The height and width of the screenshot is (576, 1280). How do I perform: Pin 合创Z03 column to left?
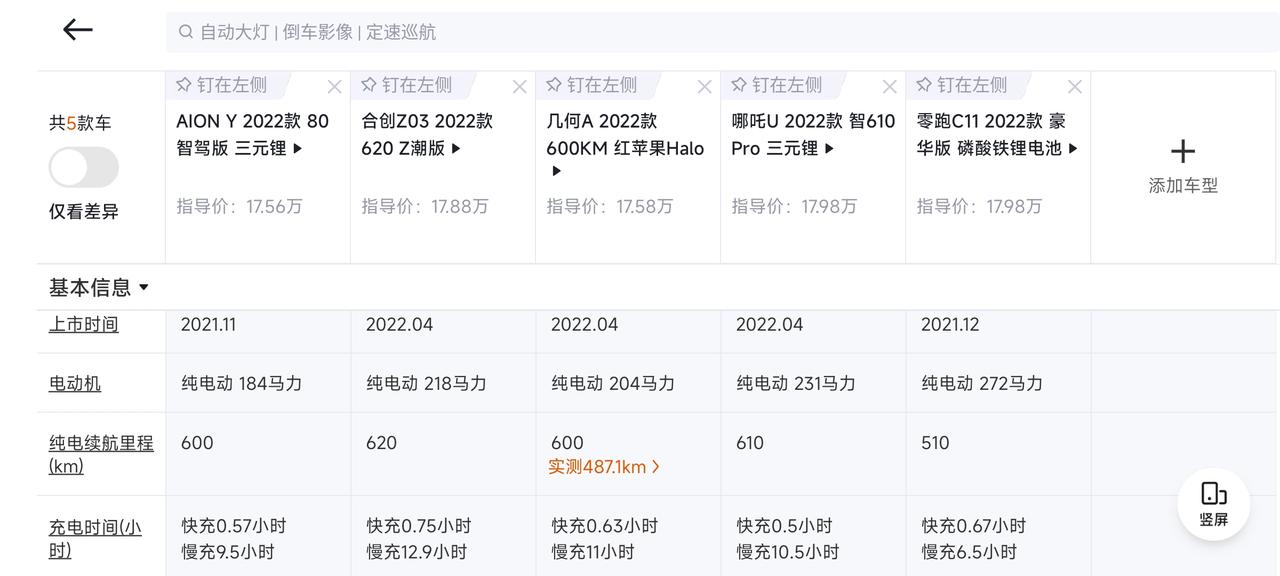pos(407,85)
